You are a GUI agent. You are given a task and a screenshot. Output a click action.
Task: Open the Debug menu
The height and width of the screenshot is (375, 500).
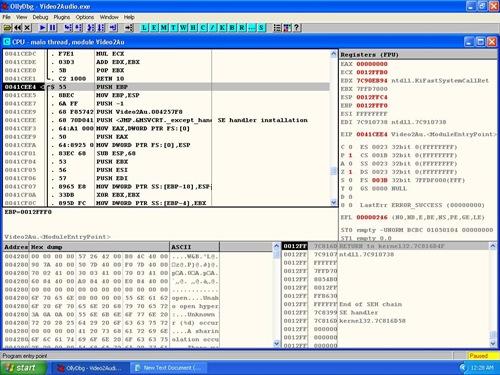40,17
